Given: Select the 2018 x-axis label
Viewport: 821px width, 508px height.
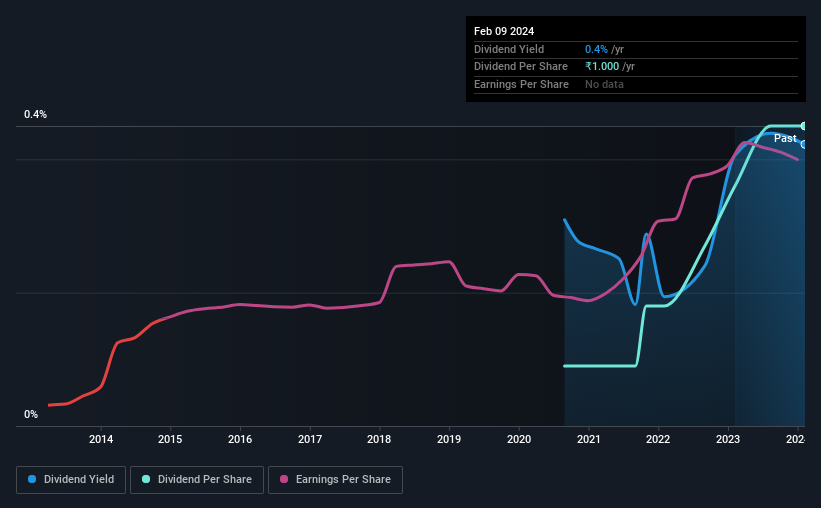Looking at the screenshot, I should [x=379, y=439].
